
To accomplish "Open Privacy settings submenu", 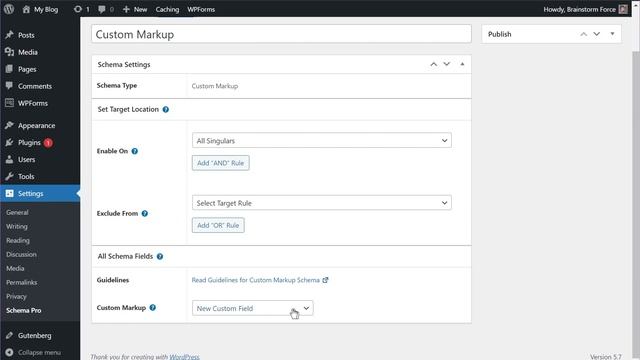I will click(x=16, y=296).
